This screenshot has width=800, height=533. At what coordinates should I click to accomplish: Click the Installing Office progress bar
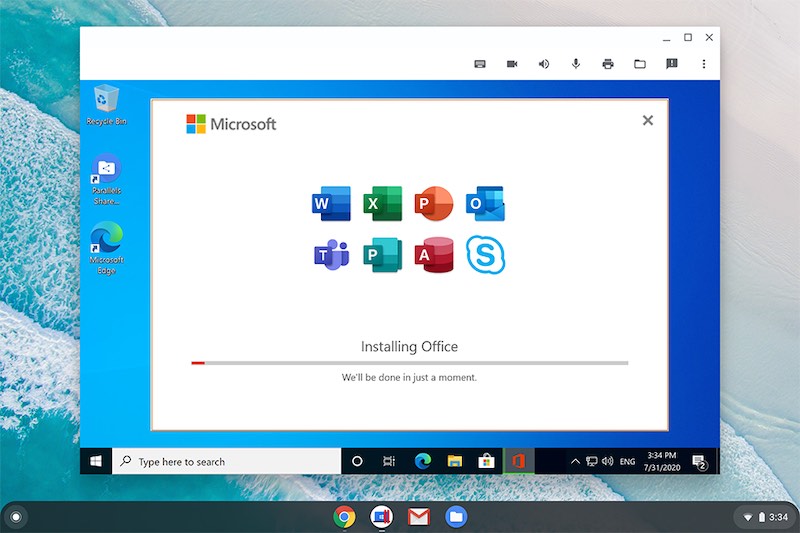(x=410, y=363)
